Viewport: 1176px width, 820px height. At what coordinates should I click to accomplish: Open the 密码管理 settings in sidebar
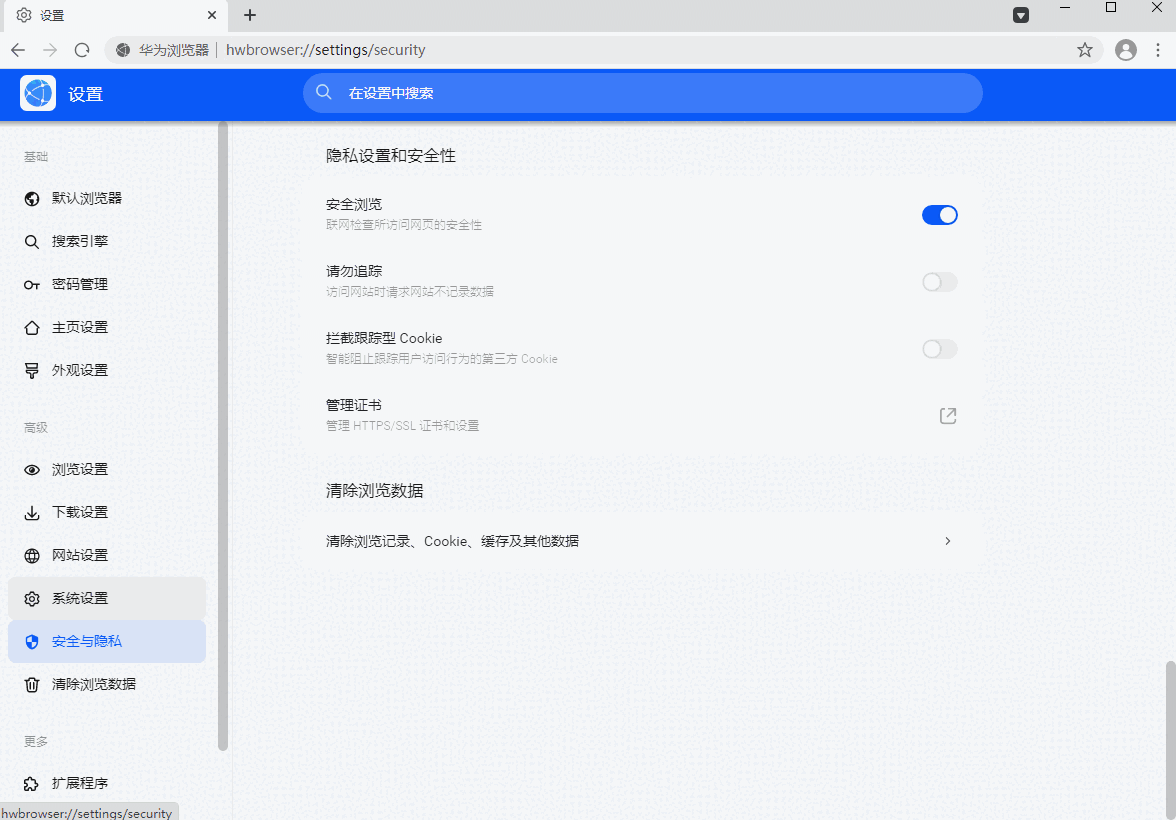[x=80, y=284]
